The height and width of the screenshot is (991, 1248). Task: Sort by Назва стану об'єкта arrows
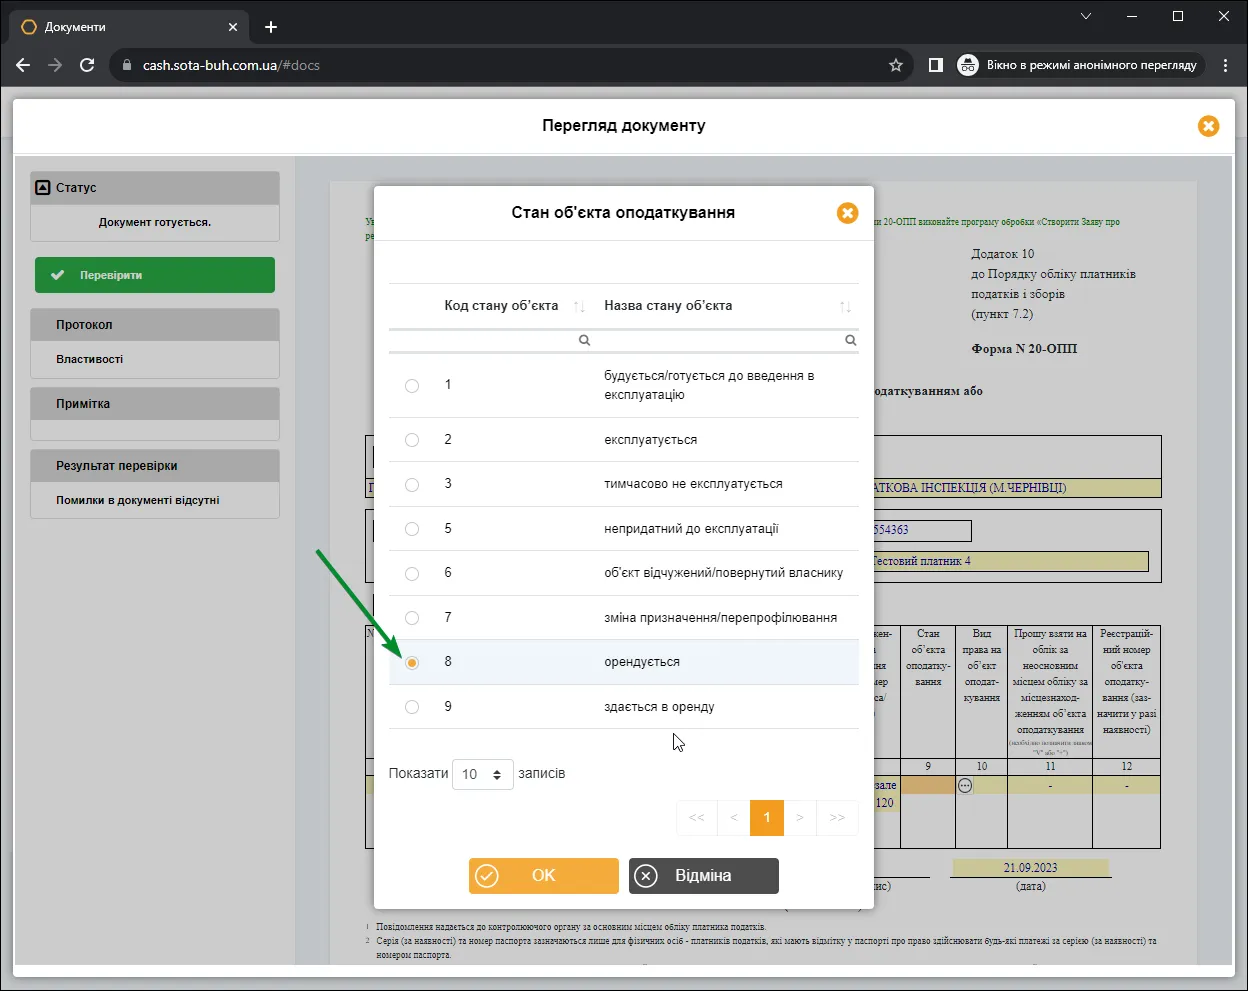(x=845, y=307)
